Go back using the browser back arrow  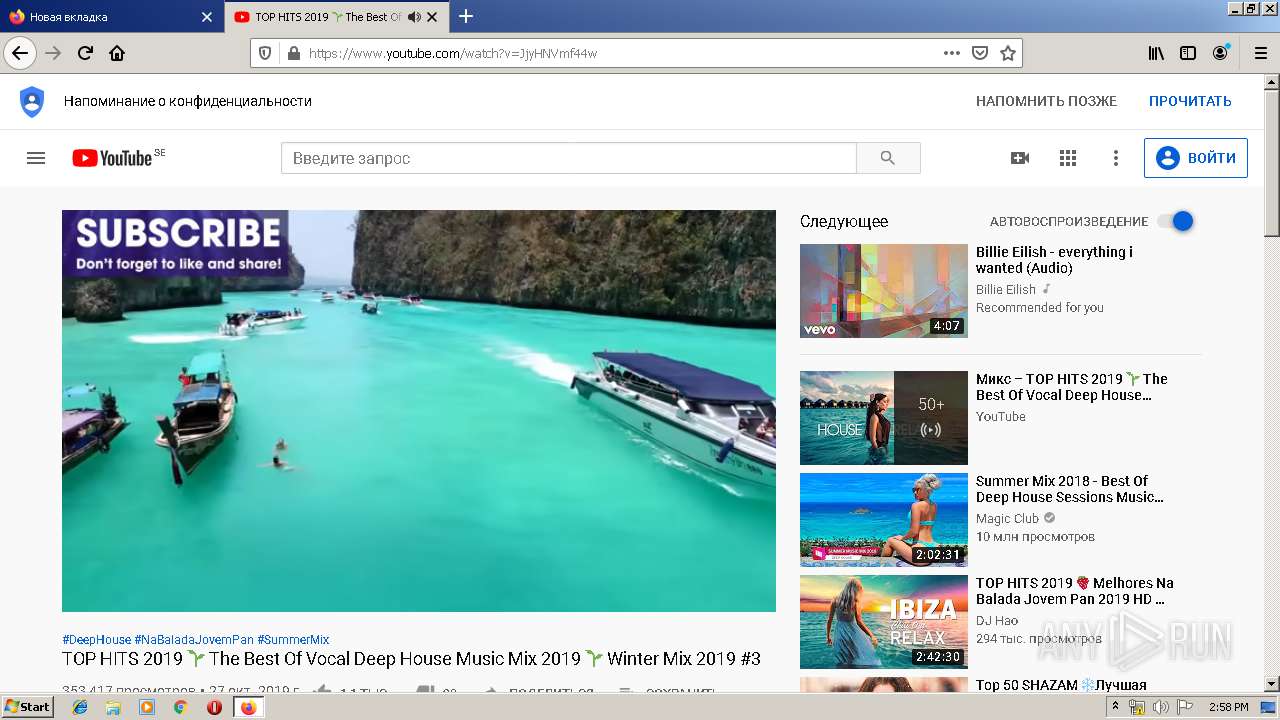(20, 53)
